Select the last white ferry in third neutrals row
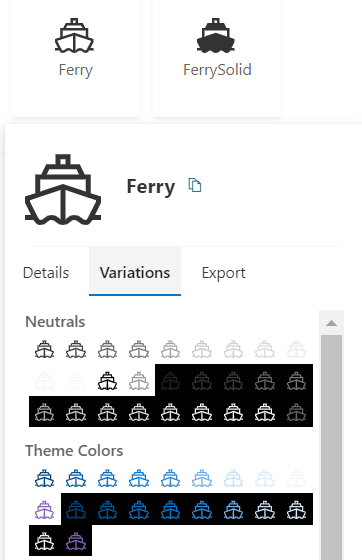 tap(265, 412)
